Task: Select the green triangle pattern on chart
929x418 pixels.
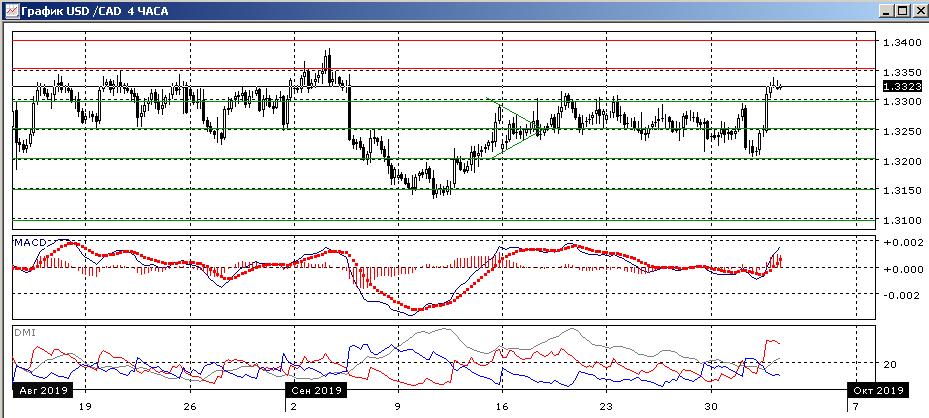Action: point(512,128)
